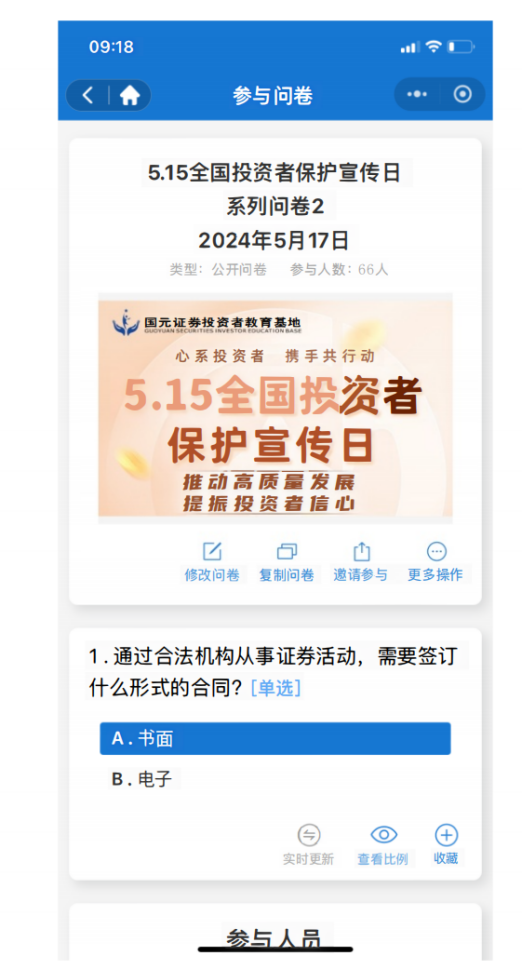Select answer option B. 电子

[275, 779]
